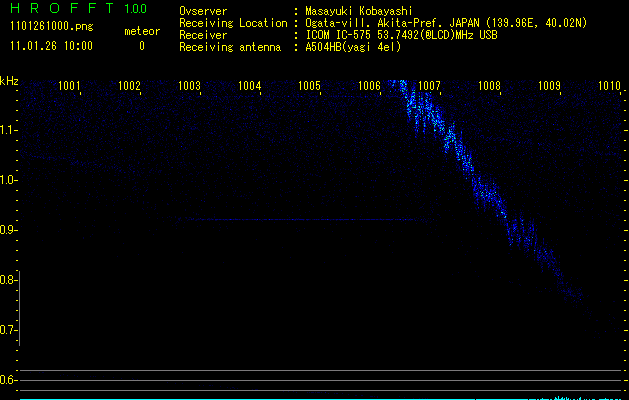This screenshot has width=629, height=400.
Task: Select receiver text ICOM IC-575 53.7492 MHz USB
Action: click(401, 35)
